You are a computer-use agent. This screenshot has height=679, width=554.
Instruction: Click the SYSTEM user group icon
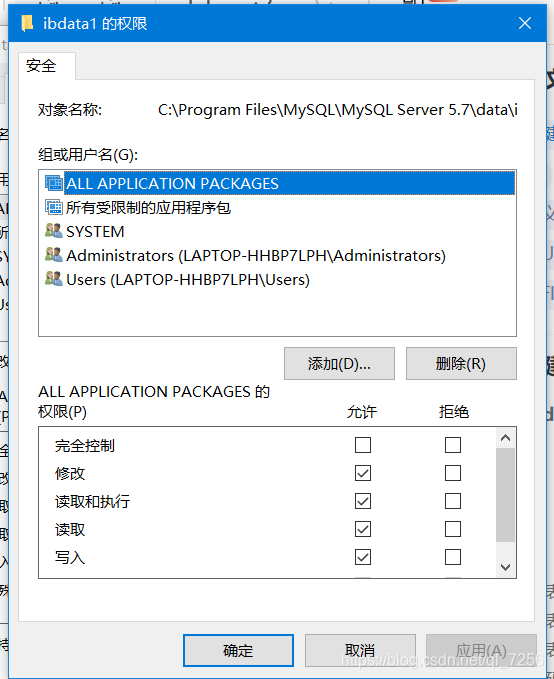[54, 231]
